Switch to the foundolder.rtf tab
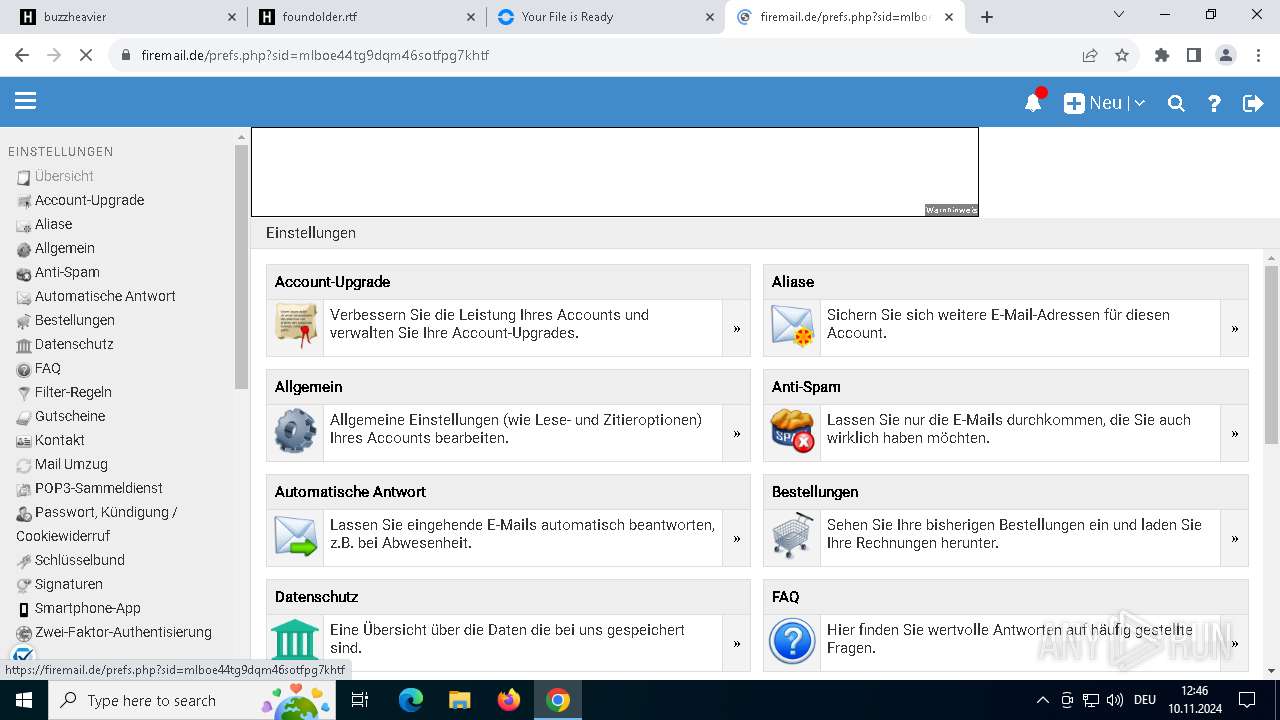1280x720 pixels. tap(365, 17)
